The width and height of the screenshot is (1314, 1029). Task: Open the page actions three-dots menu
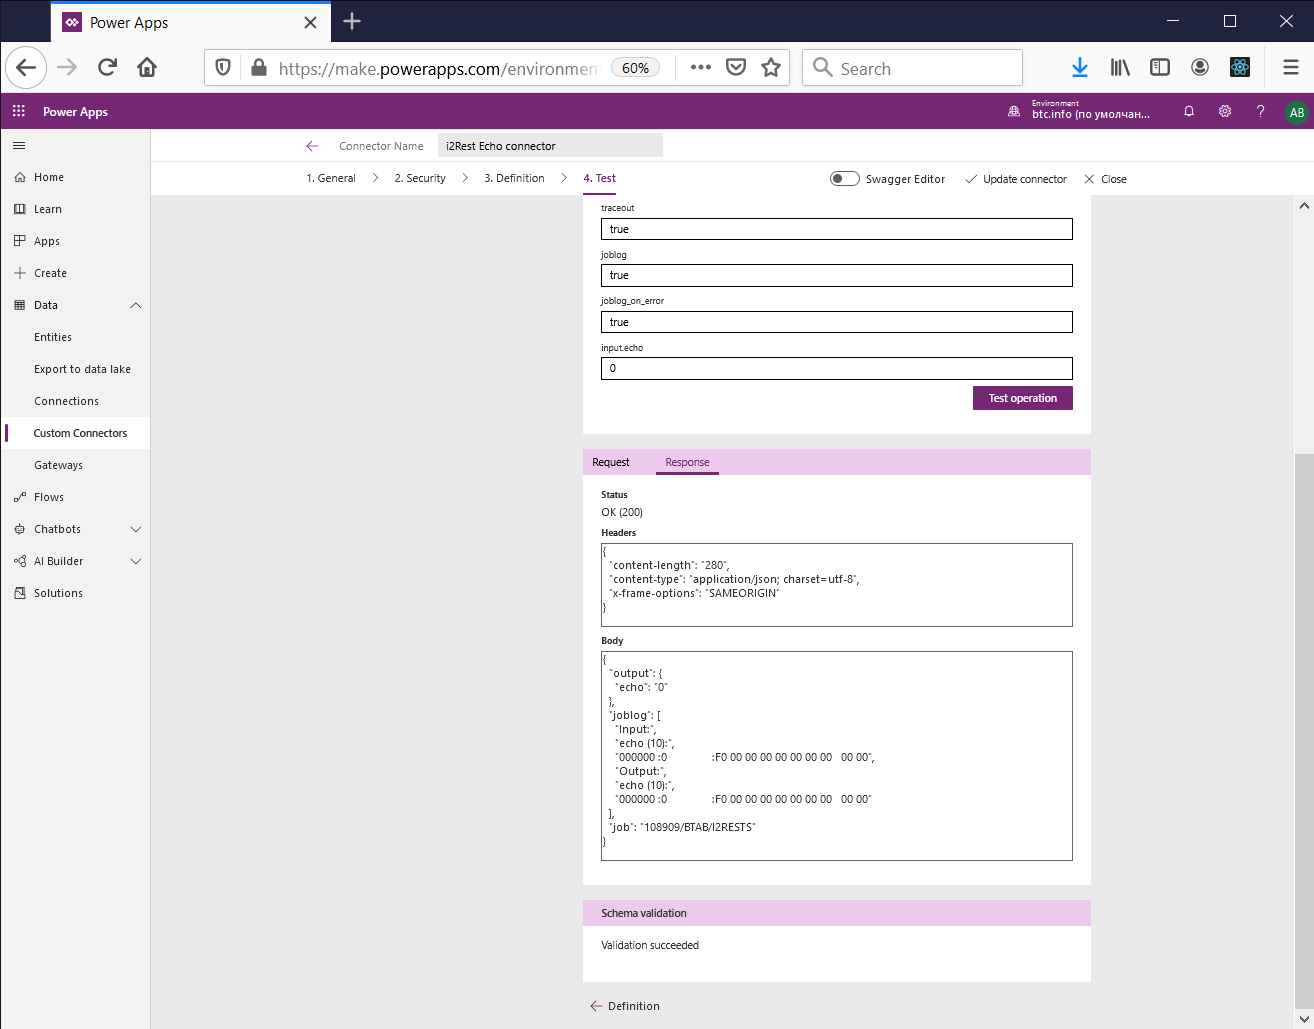701,68
